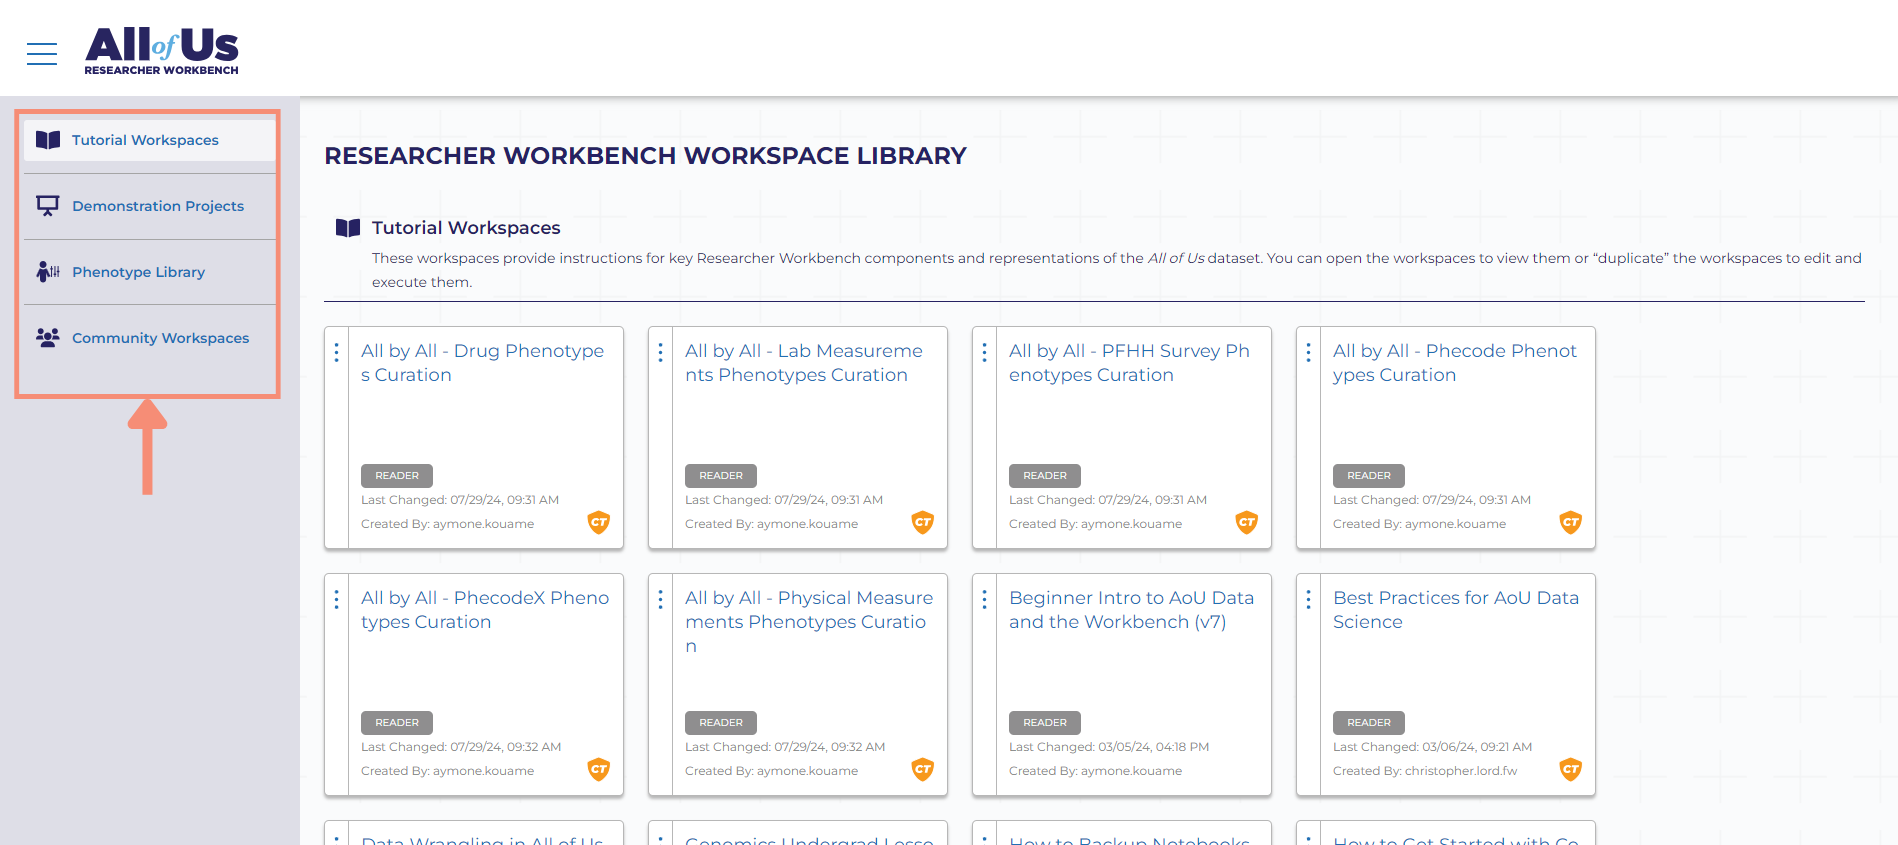This screenshot has height=845, width=1898.
Task: Open kebab menu on Beginner Intro to AoU card
Action: click(984, 599)
